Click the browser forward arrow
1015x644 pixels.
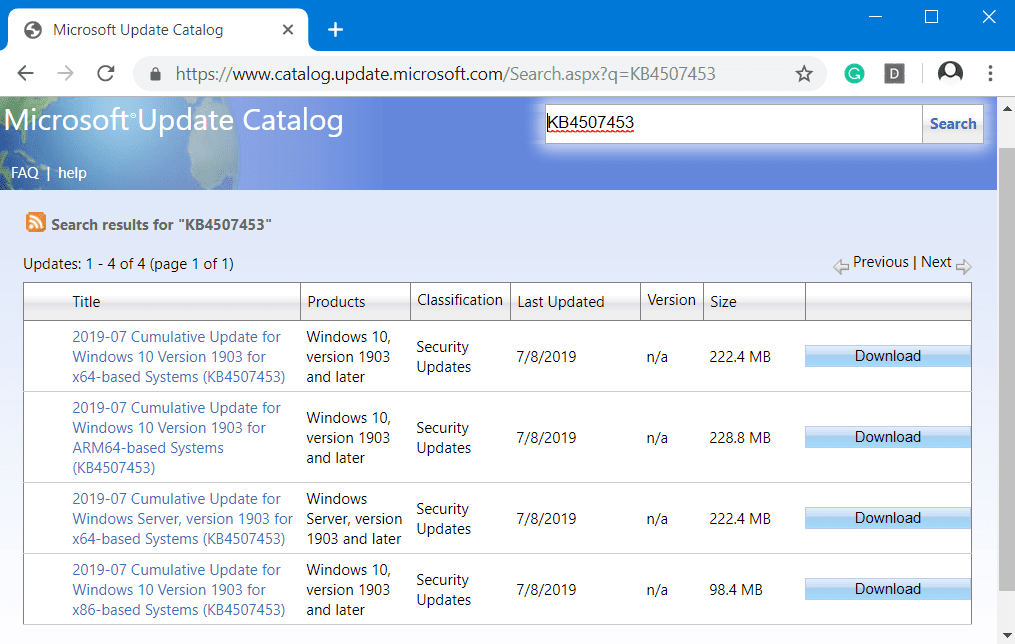pos(65,73)
